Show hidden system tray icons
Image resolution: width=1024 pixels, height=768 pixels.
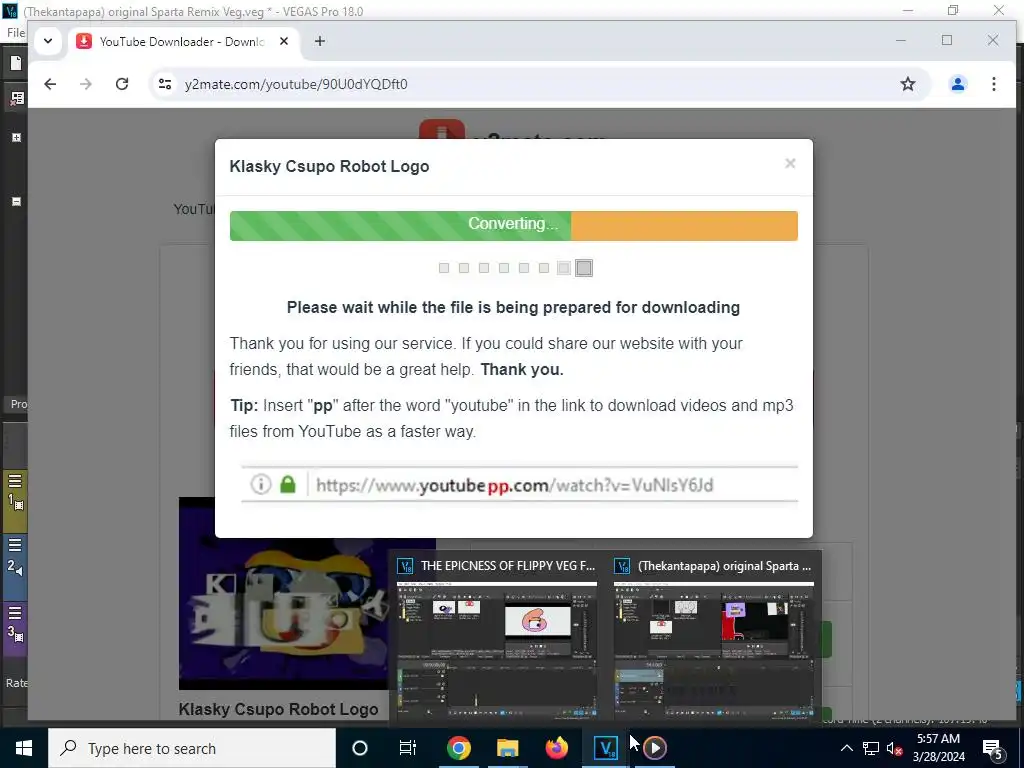tap(846, 748)
